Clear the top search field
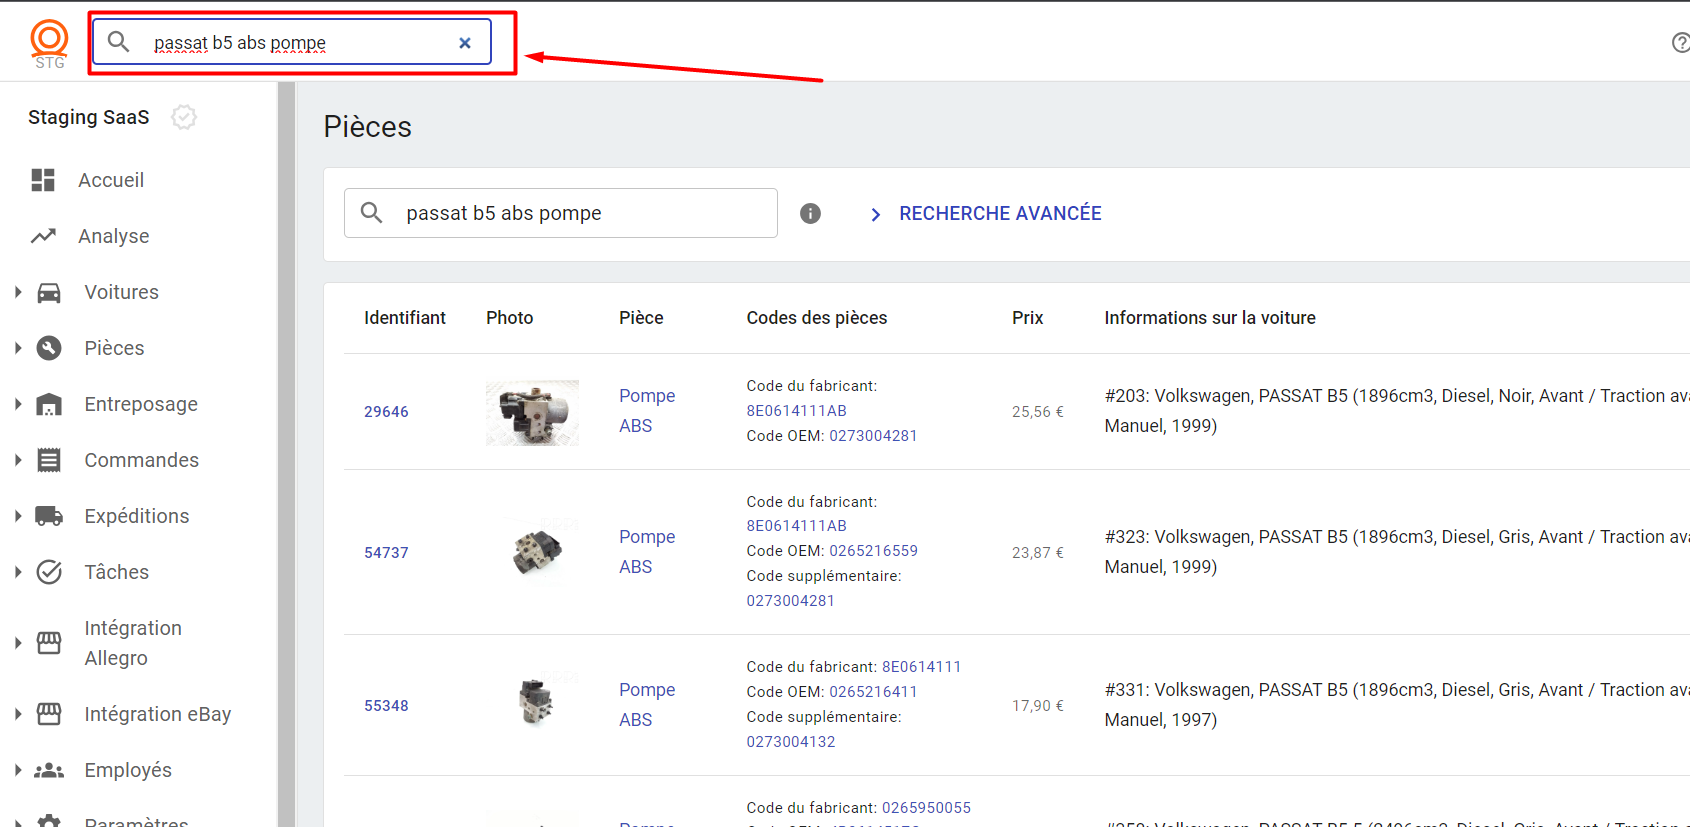 (x=465, y=43)
